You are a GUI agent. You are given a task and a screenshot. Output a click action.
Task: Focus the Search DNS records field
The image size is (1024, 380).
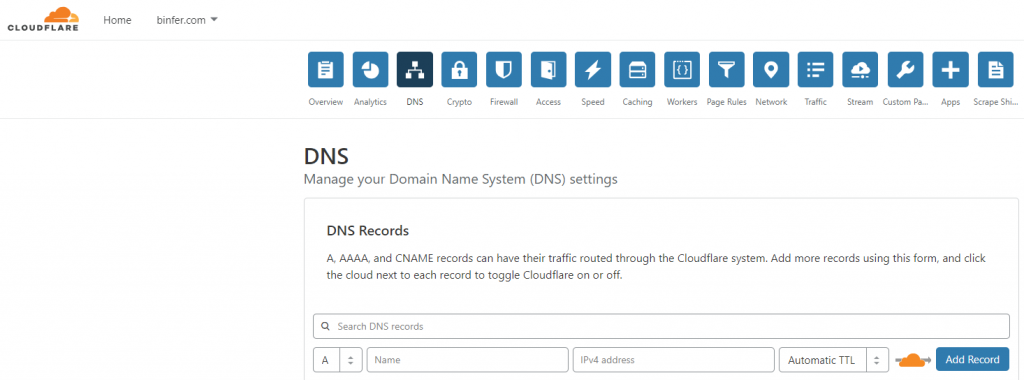pyautogui.click(x=661, y=326)
